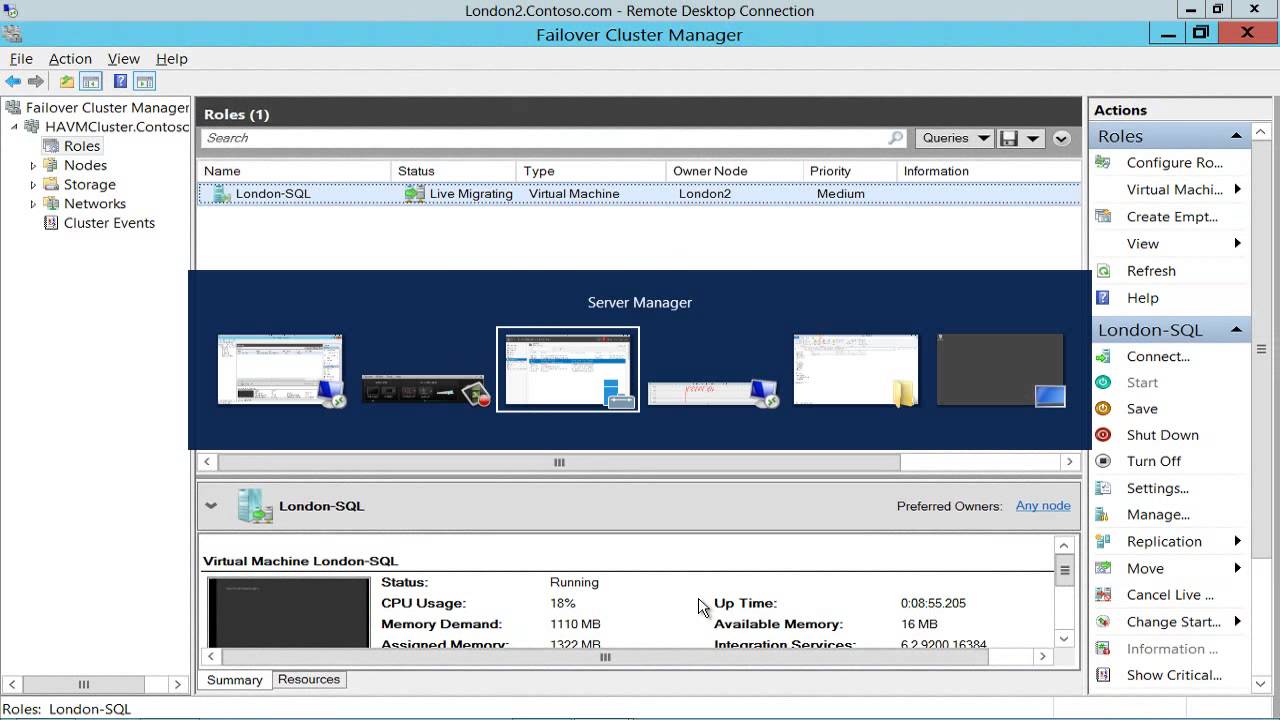
Task: Choose the Server Manager thumbnail in task switcher
Action: 568,369
